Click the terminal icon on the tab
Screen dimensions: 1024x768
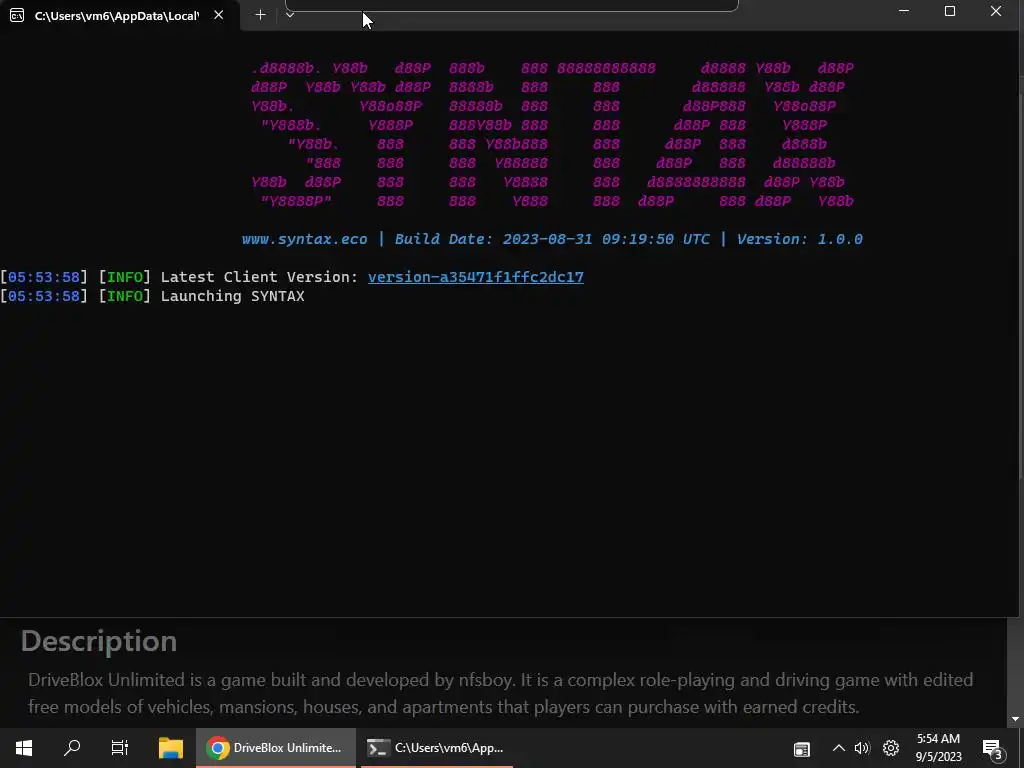[x=17, y=15]
